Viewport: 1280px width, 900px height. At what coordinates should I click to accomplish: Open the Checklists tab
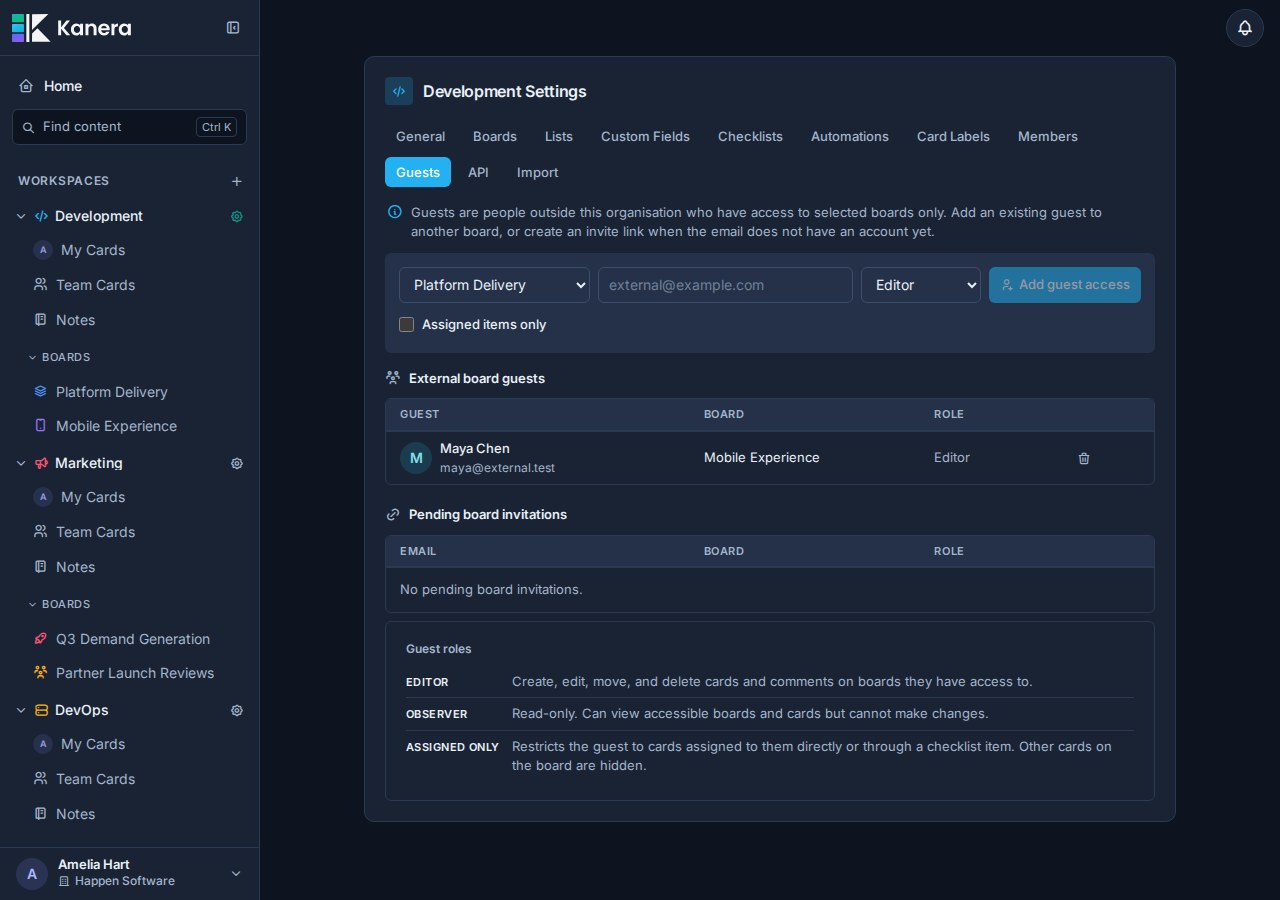[x=750, y=136]
